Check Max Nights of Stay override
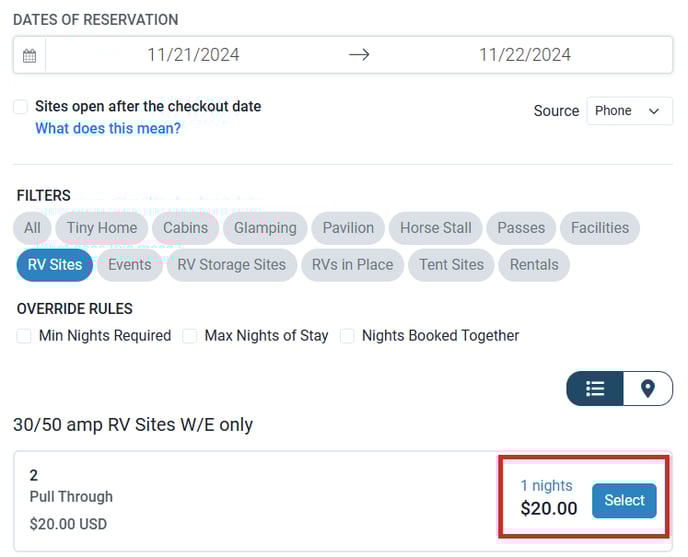Screen dimensions: 688x557 (190, 336)
